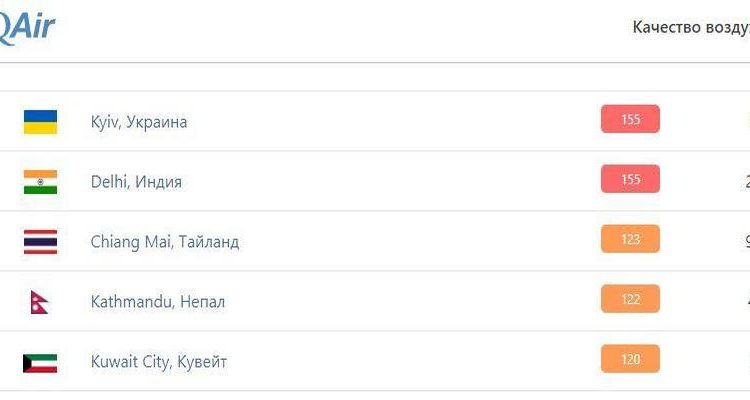Click the India flag icon
This screenshot has width=750, height=400.
pos(40,182)
